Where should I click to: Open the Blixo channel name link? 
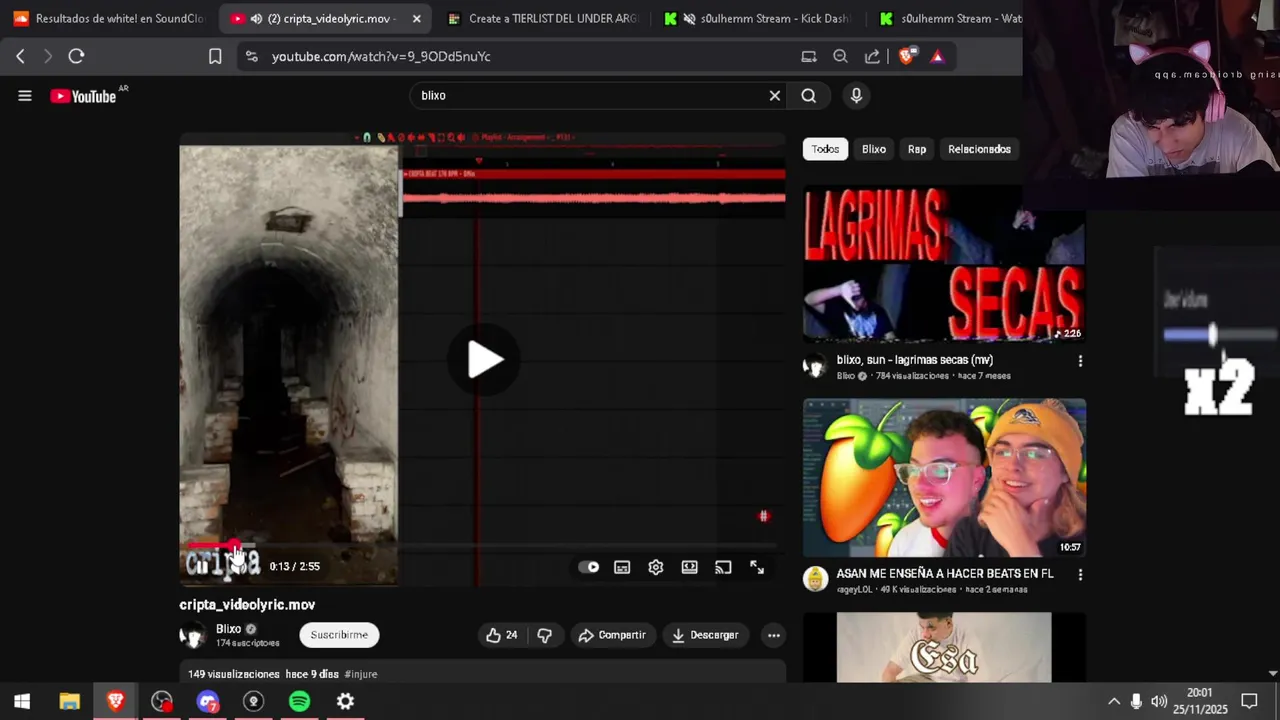point(229,629)
